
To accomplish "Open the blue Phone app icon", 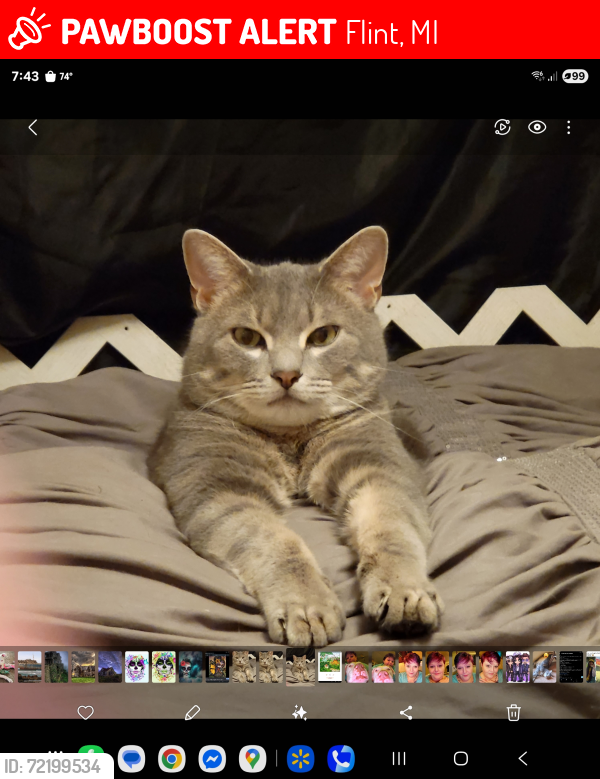I will click(341, 759).
